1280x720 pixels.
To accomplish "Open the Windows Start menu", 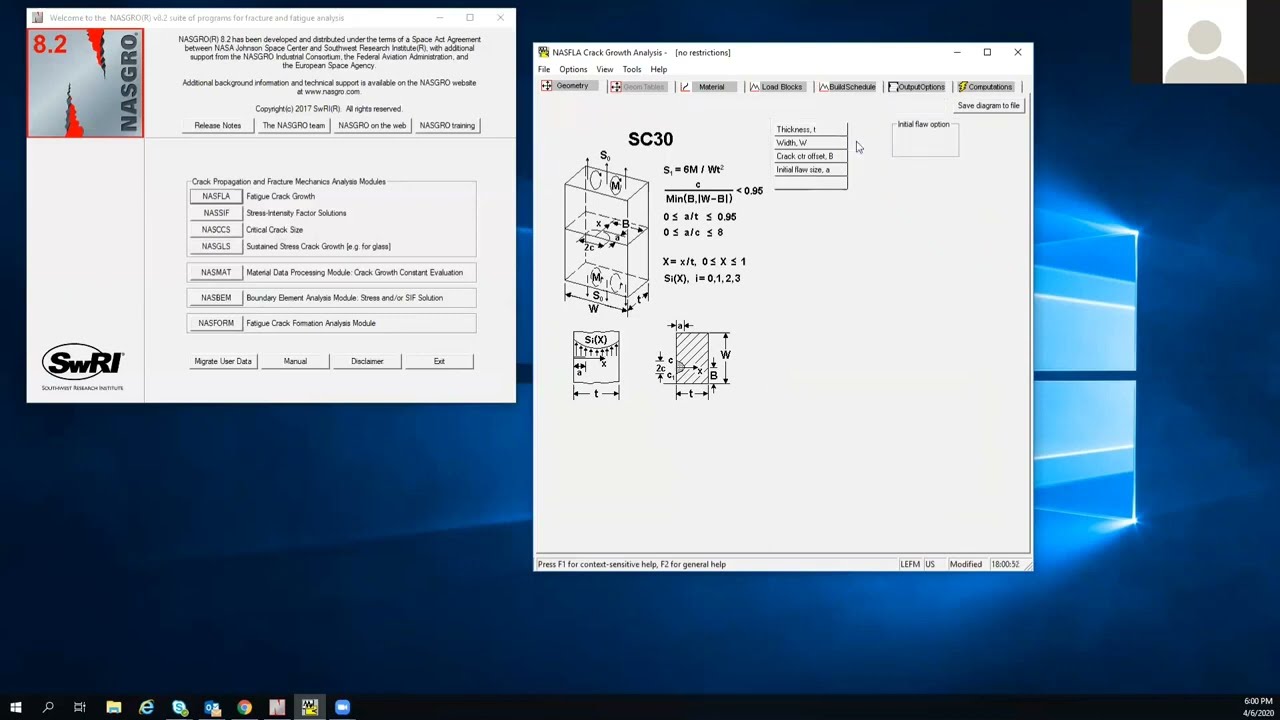I will [x=16, y=708].
